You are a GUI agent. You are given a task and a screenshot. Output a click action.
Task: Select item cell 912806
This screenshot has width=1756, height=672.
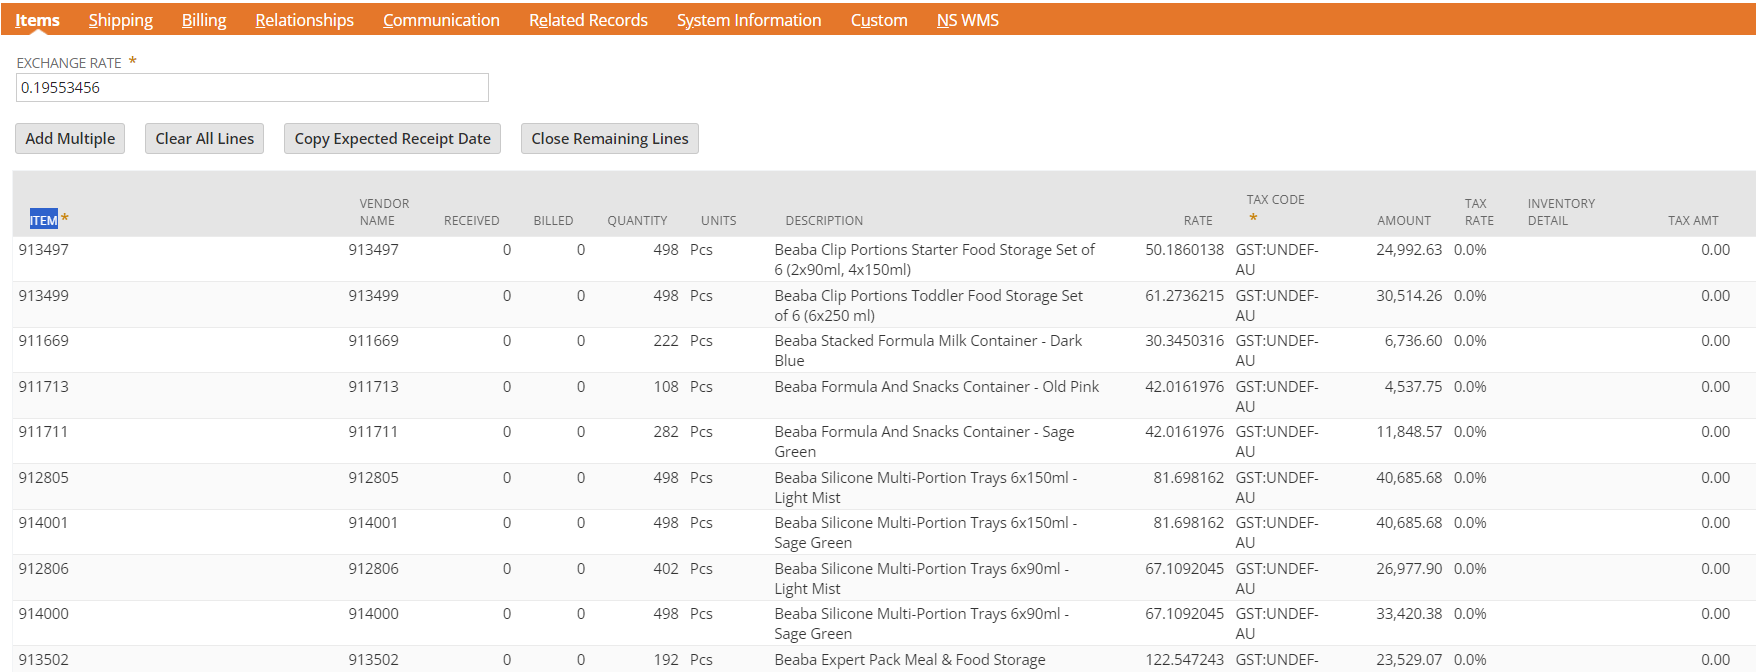click(44, 569)
